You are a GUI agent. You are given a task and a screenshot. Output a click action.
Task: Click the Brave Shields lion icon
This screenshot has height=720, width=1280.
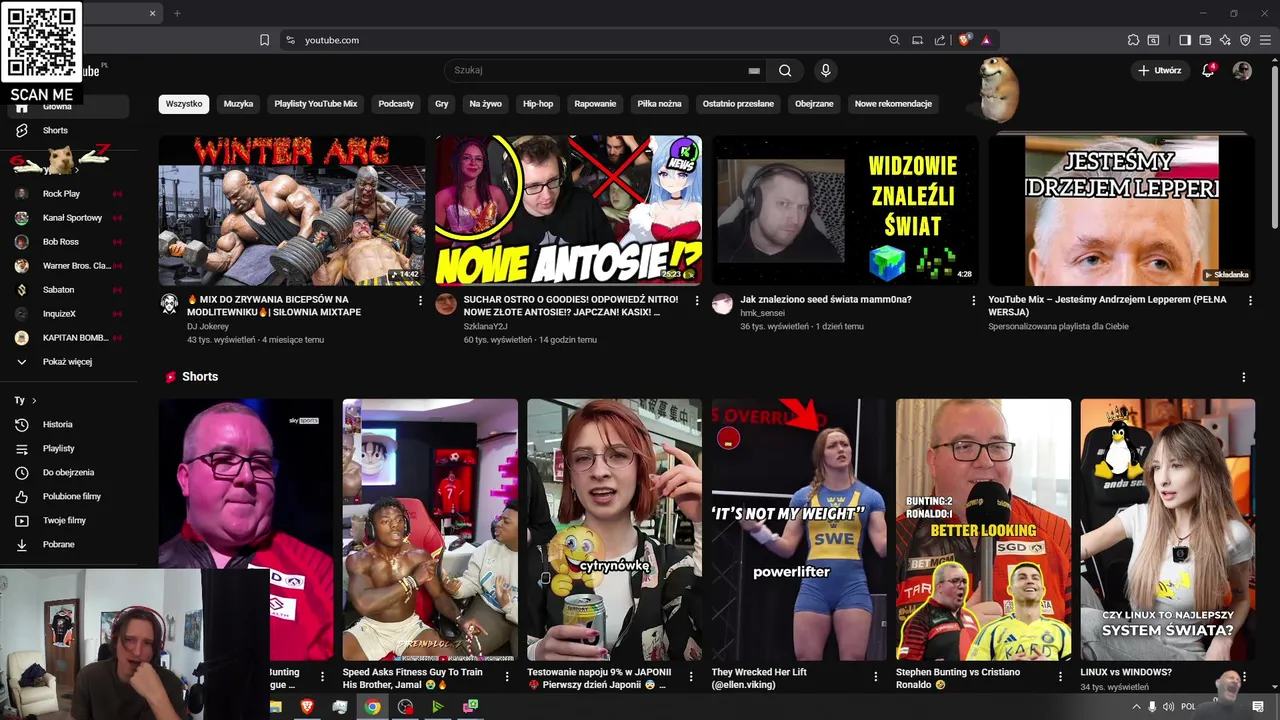964,40
